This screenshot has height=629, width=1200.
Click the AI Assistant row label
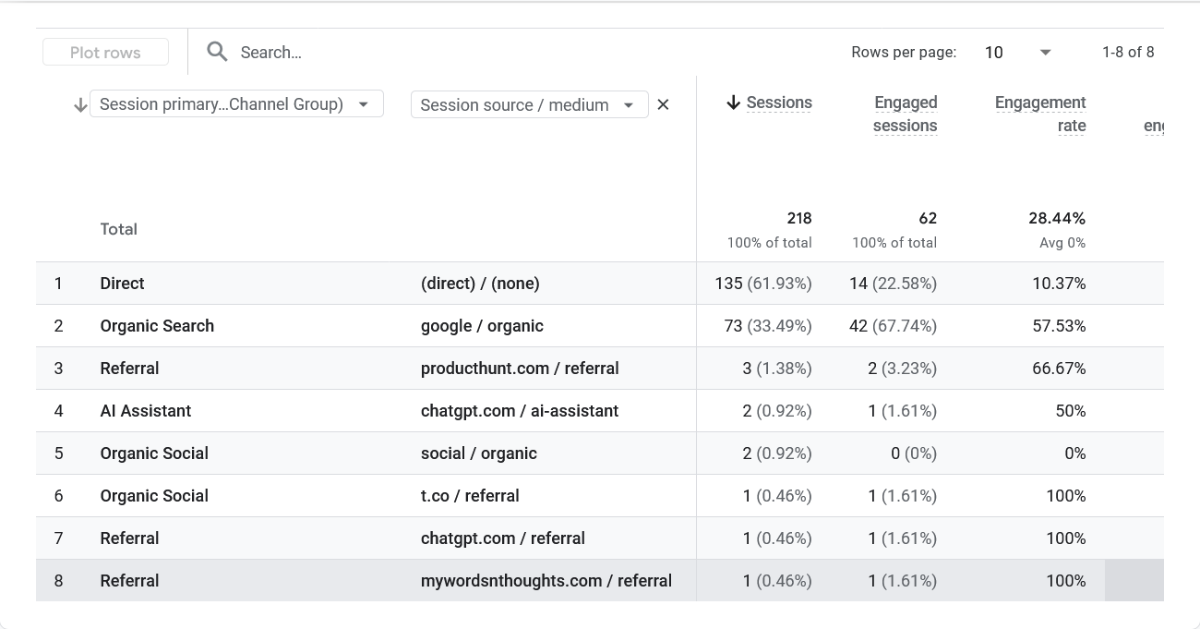pos(146,411)
